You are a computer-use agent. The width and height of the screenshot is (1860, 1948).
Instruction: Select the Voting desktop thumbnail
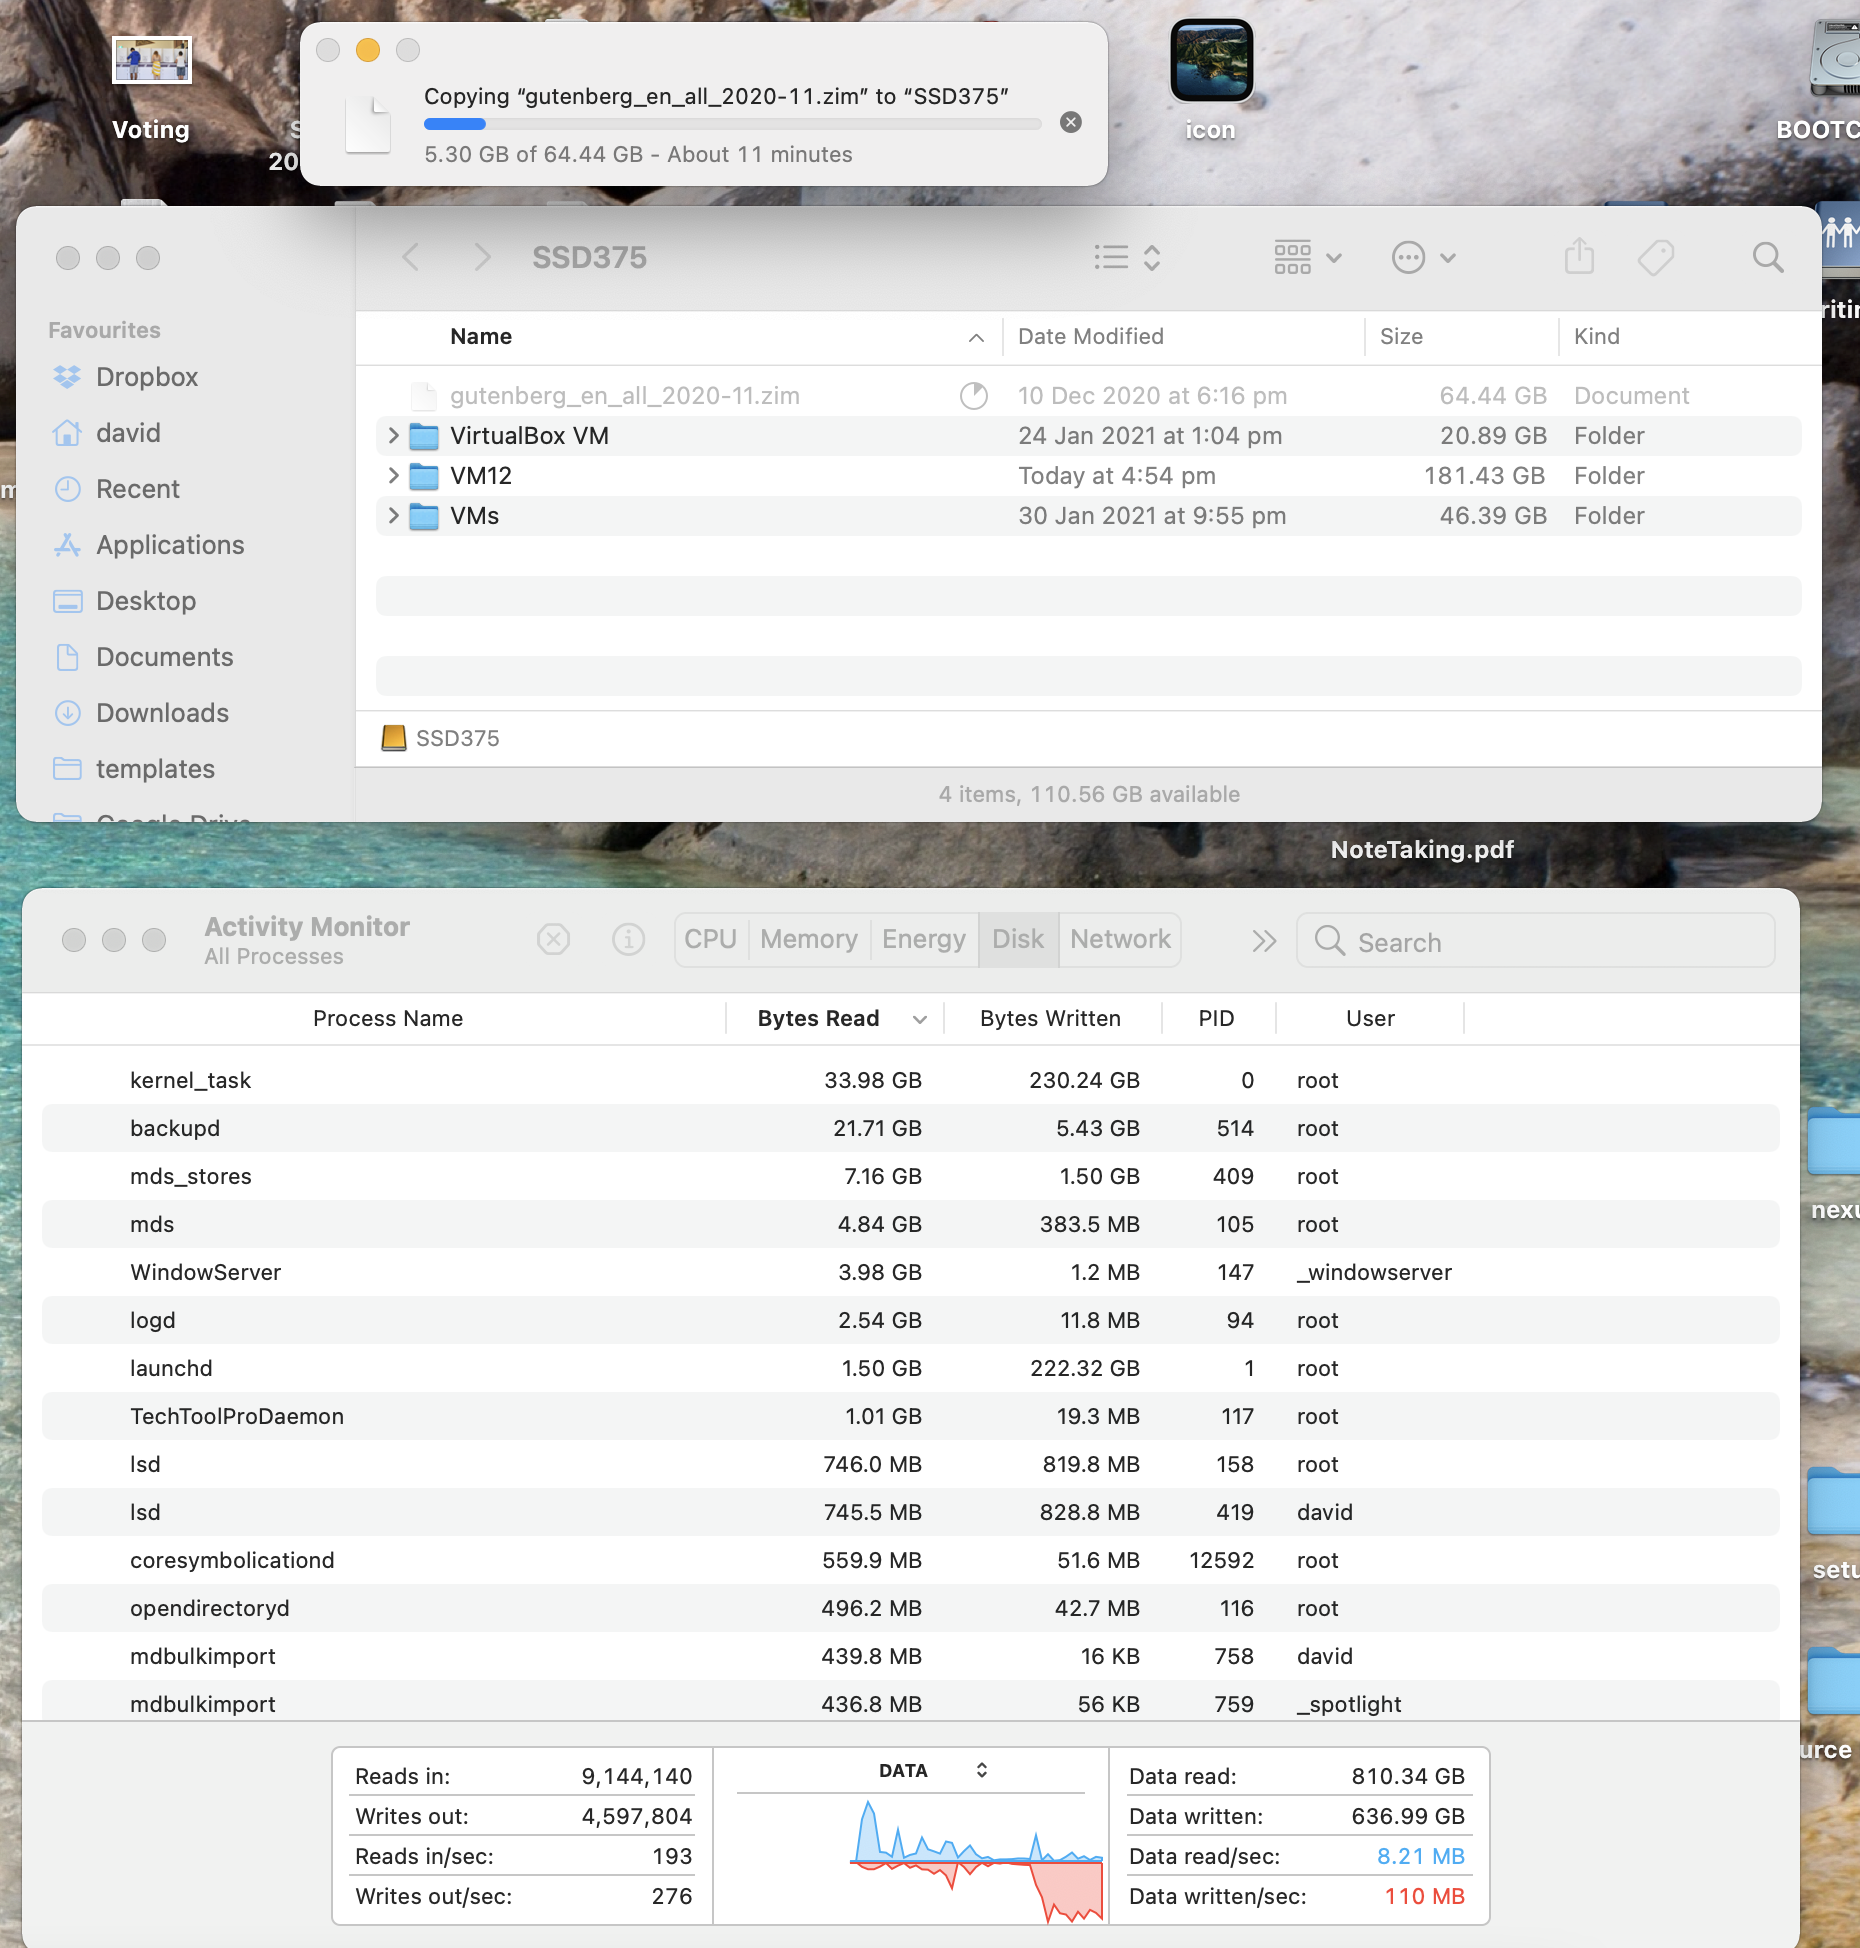tap(151, 61)
